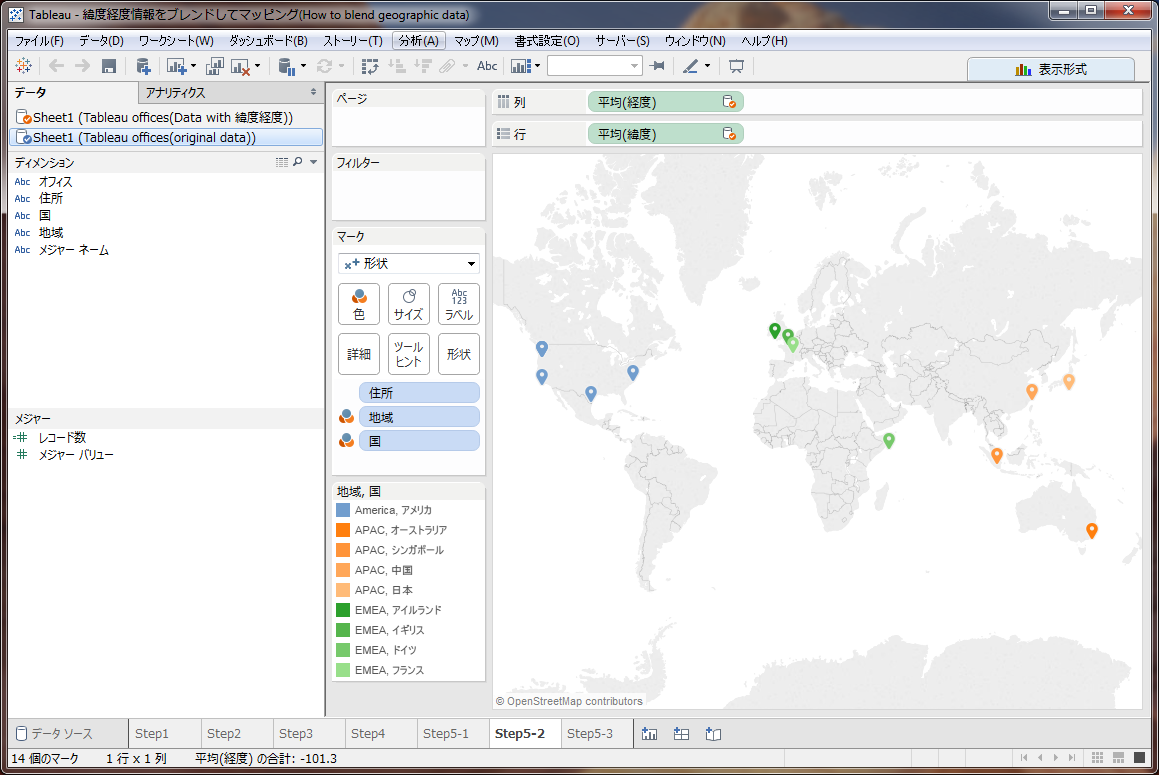1159x775 pixels.
Task: Save the workbook with floppy icon
Action: point(109,67)
